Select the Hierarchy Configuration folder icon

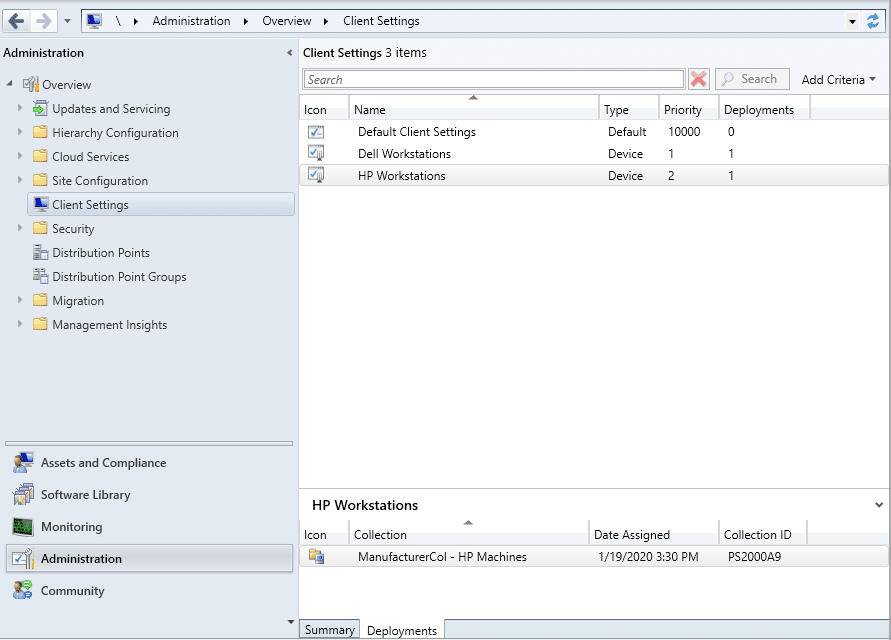(39, 132)
